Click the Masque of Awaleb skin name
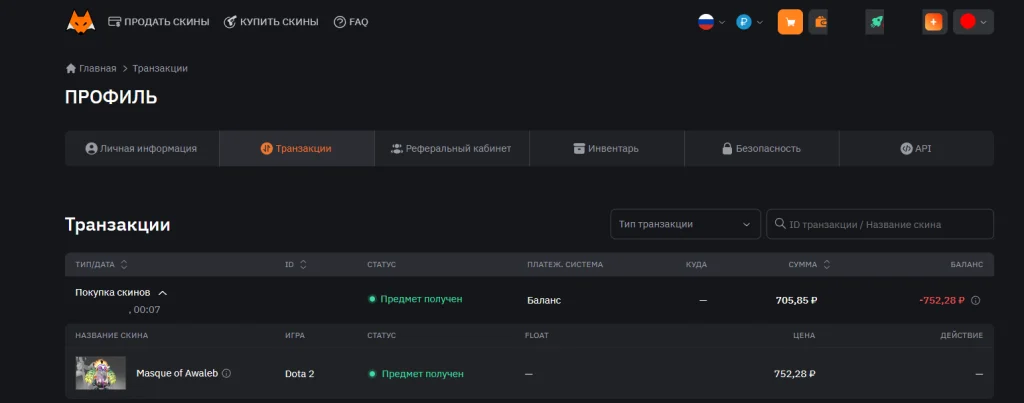 click(177, 374)
